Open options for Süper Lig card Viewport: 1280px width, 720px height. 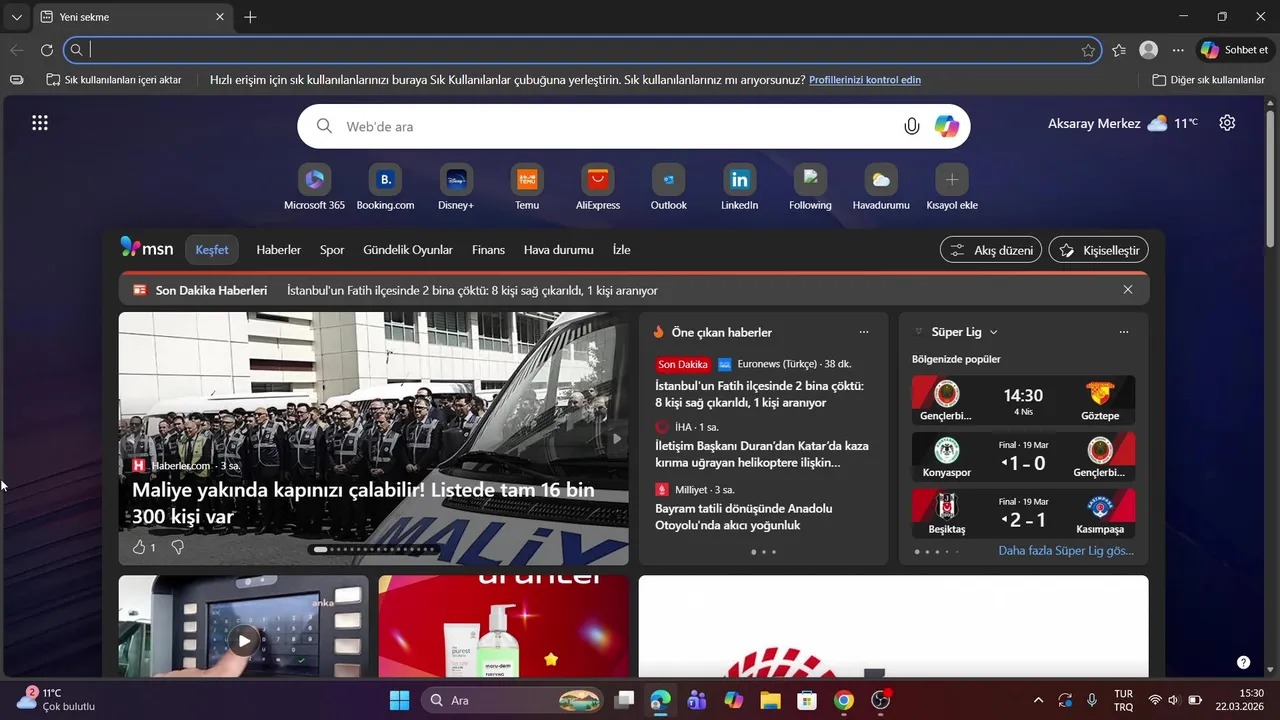[1124, 332]
